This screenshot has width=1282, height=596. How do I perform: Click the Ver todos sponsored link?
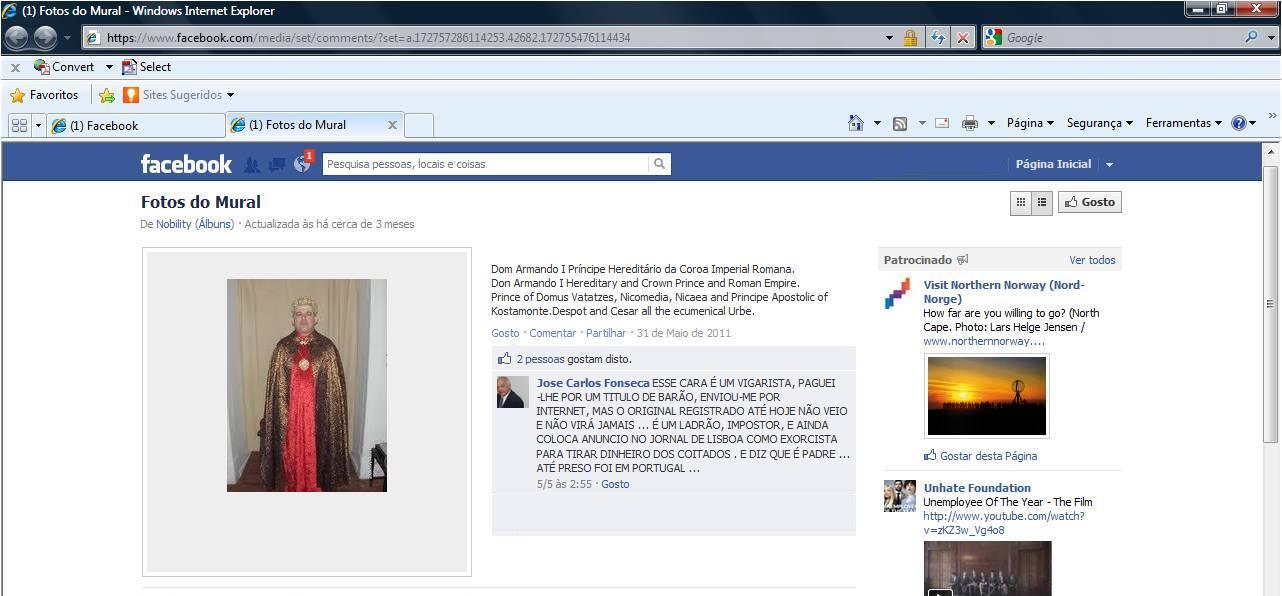[1092, 260]
